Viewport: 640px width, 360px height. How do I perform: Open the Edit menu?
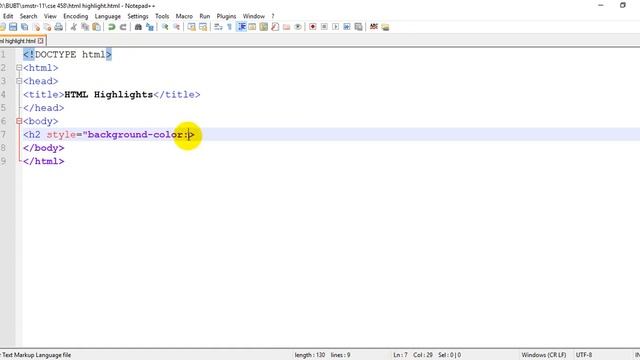tap(8, 16)
